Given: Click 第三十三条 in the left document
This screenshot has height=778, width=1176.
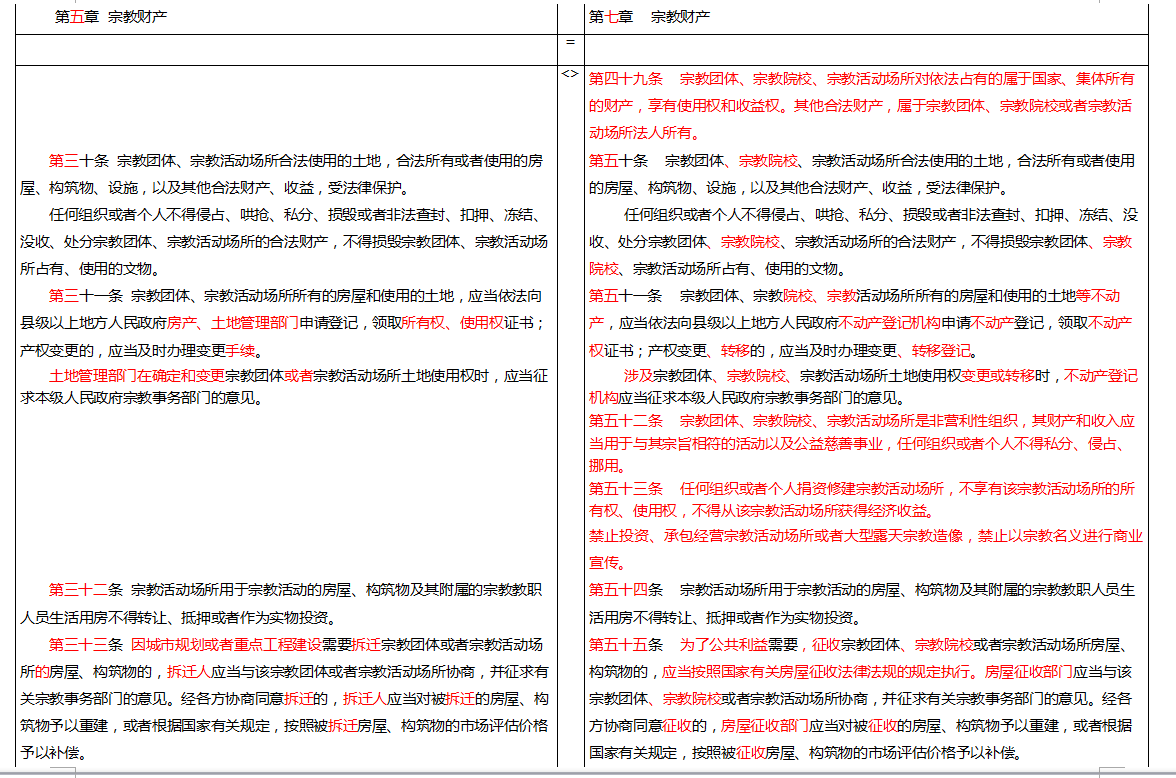Looking at the screenshot, I should (x=86, y=643).
